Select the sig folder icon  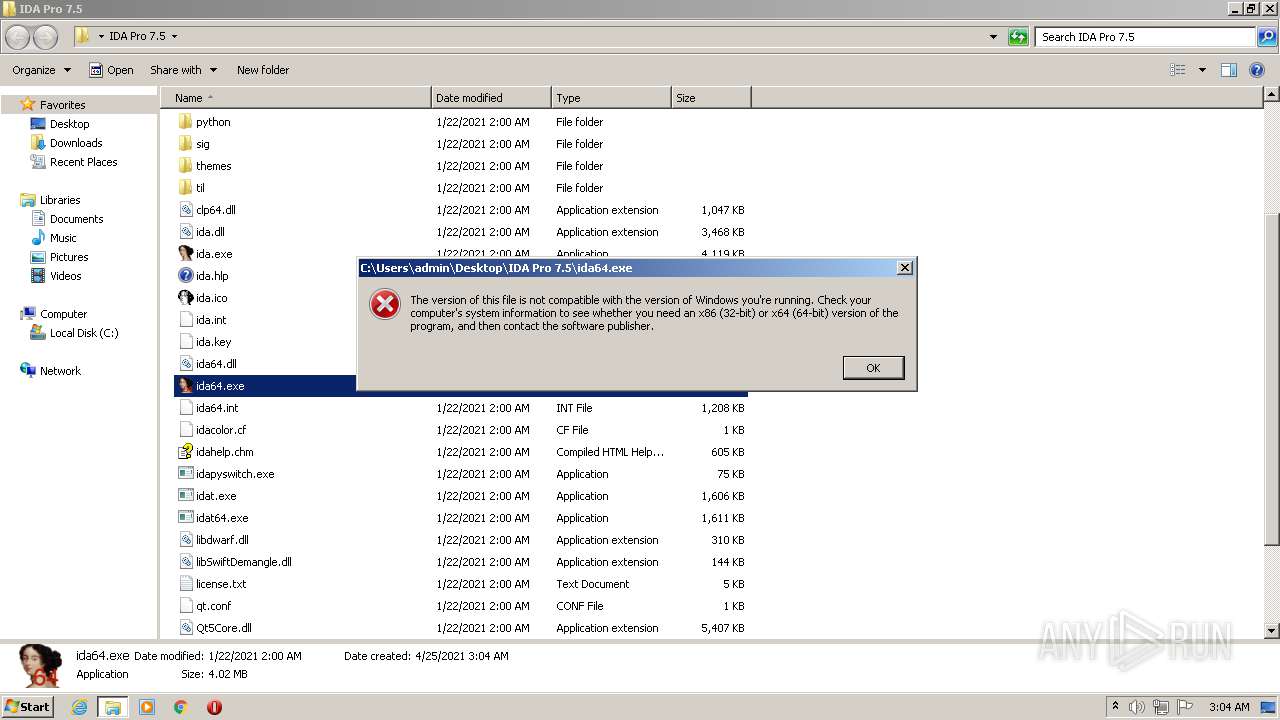pos(185,144)
